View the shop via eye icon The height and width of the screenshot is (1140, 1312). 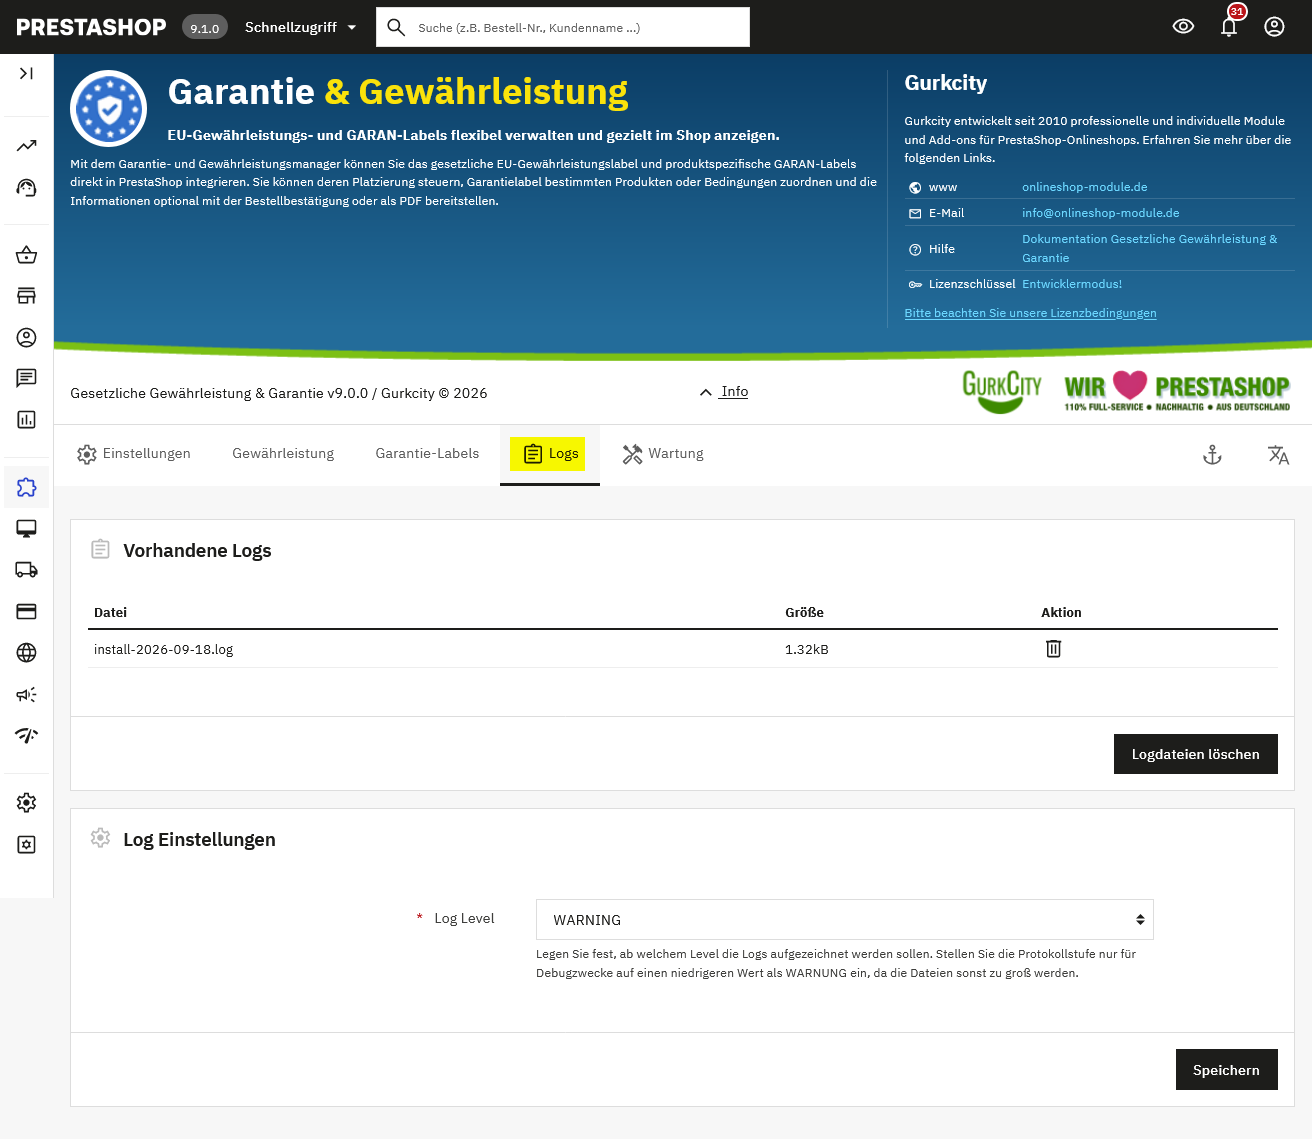(1183, 27)
